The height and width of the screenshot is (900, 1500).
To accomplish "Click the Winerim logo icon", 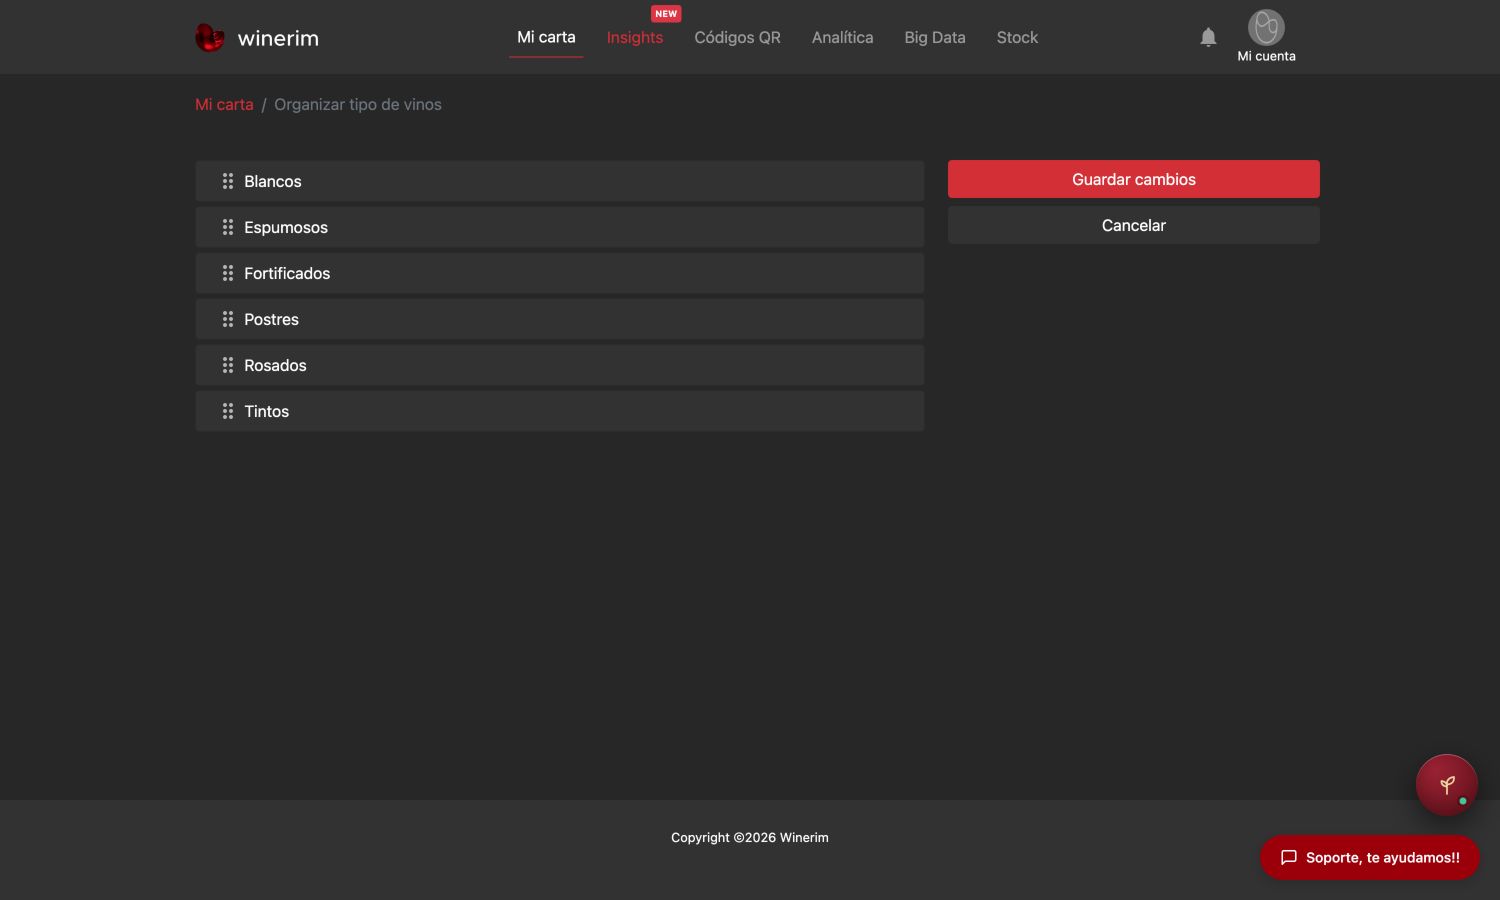I will tap(210, 38).
